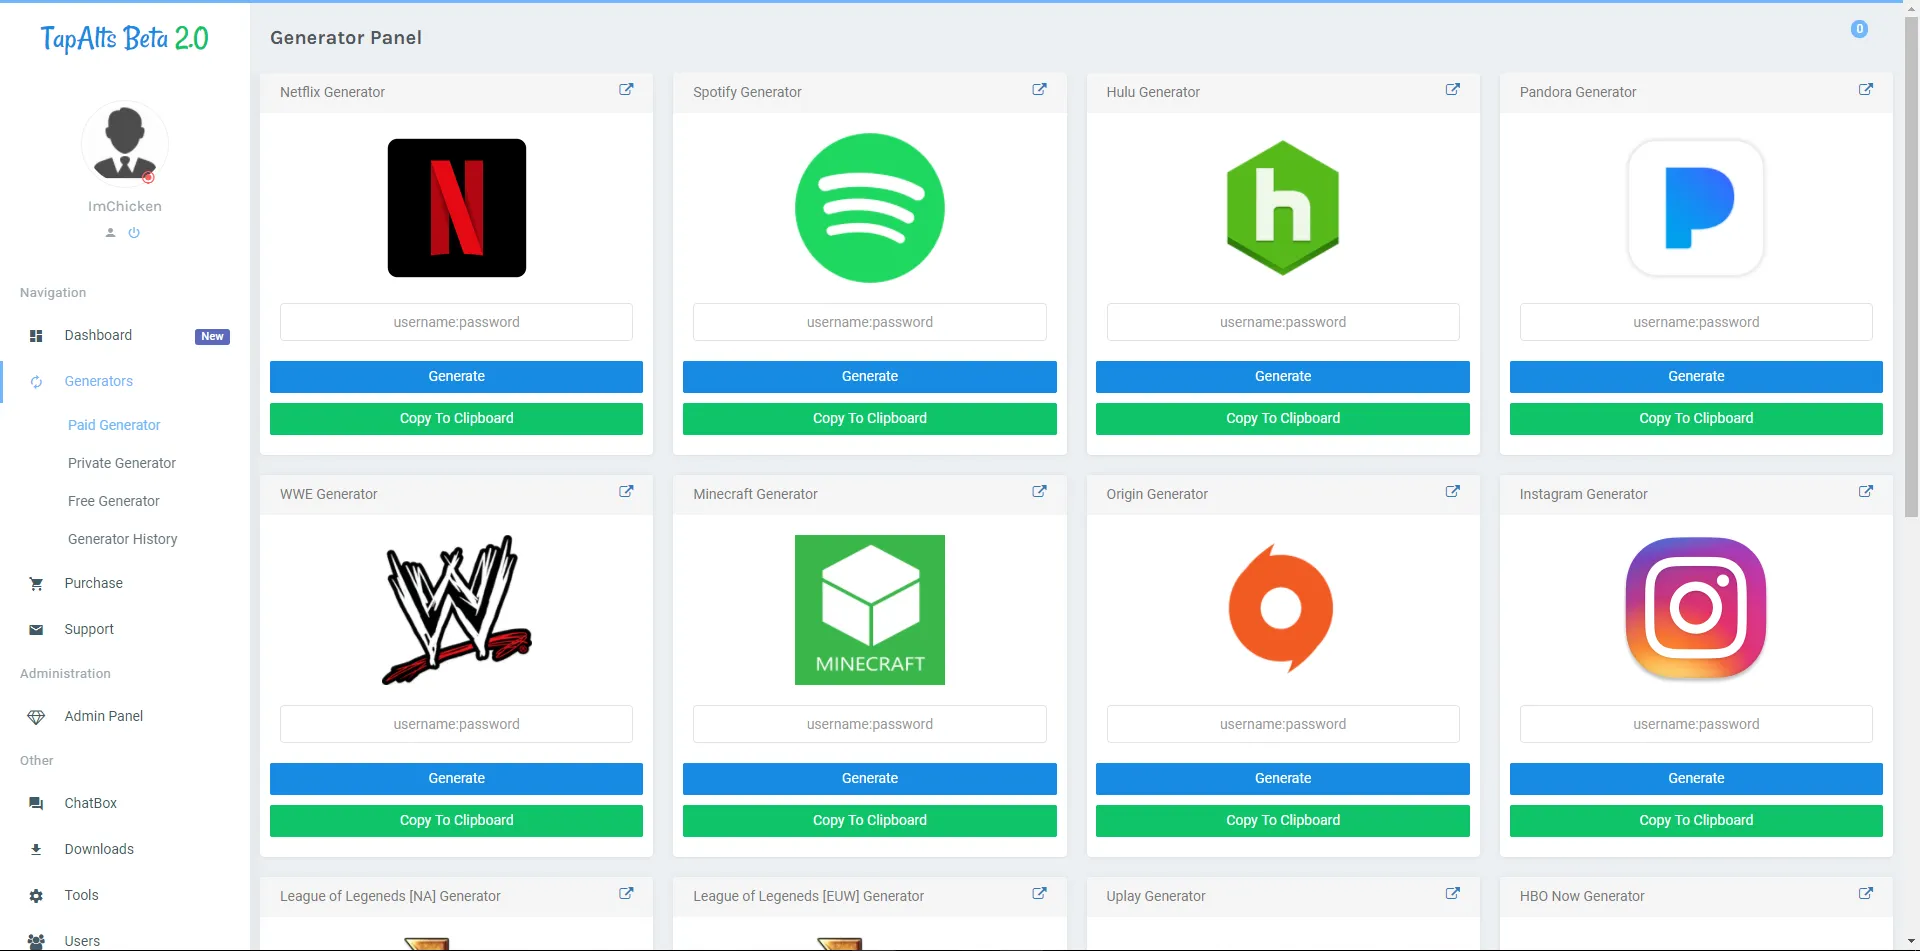
Task: Generate a Netflix account
Action: coord(456,377)
